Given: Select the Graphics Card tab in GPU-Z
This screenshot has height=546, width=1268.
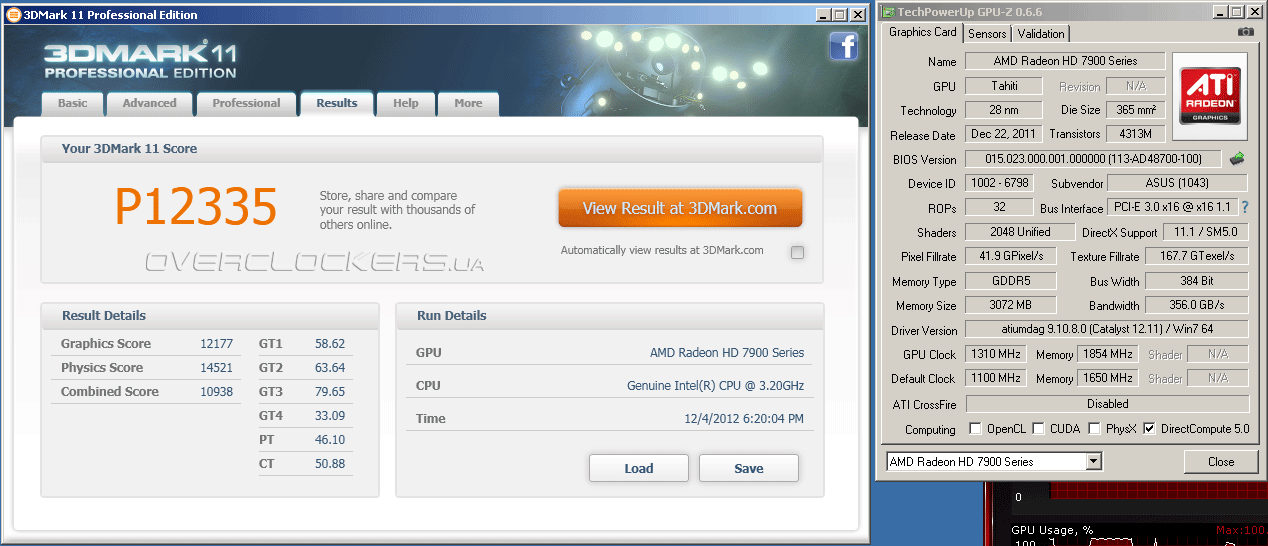Looking at the screenshot, I should pos(922,32).
